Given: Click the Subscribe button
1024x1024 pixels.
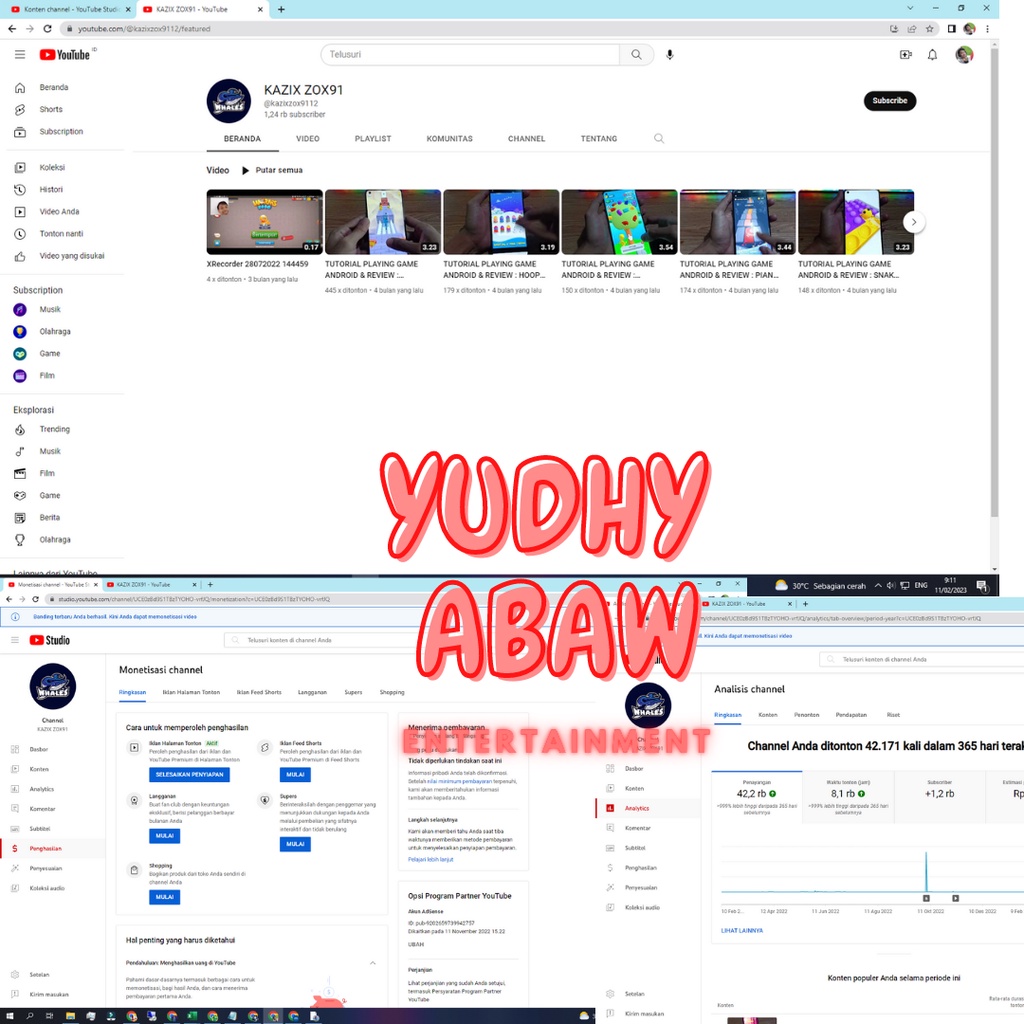Looking at the screenshot, I should pyautogui.click(x=889, y=101).
